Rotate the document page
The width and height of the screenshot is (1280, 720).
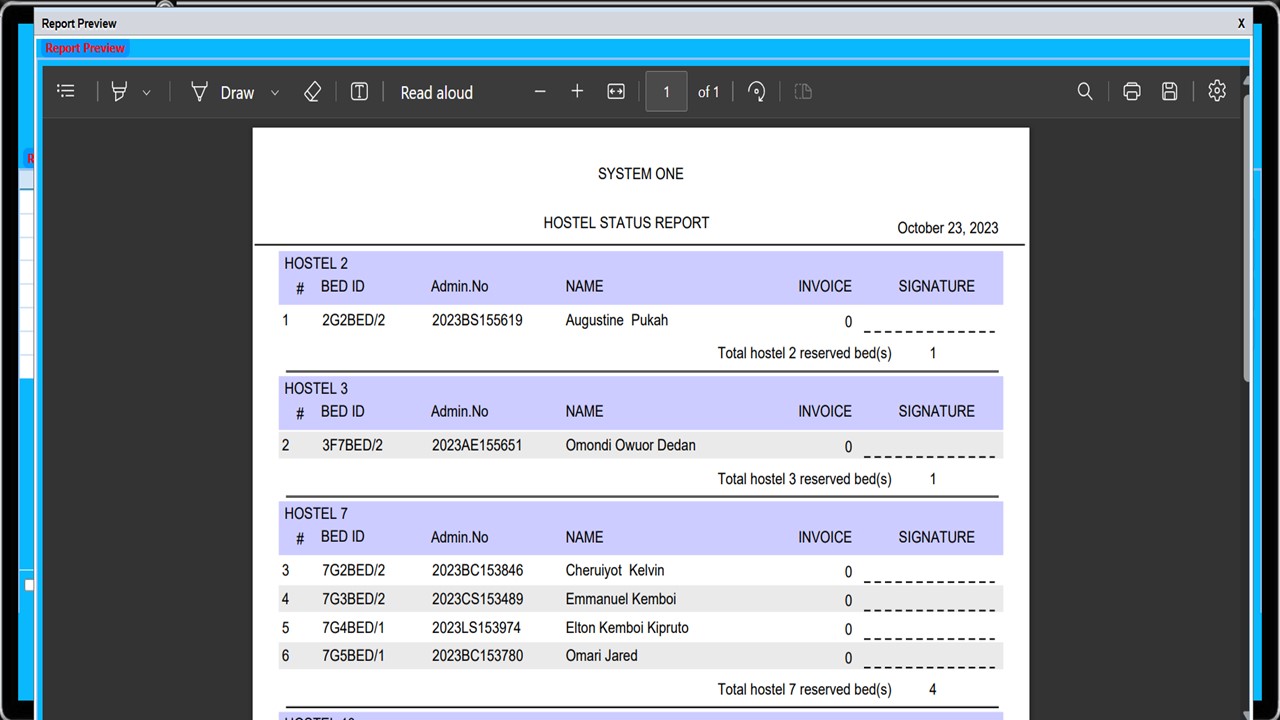pyautogui.click(x=756, y=92)
